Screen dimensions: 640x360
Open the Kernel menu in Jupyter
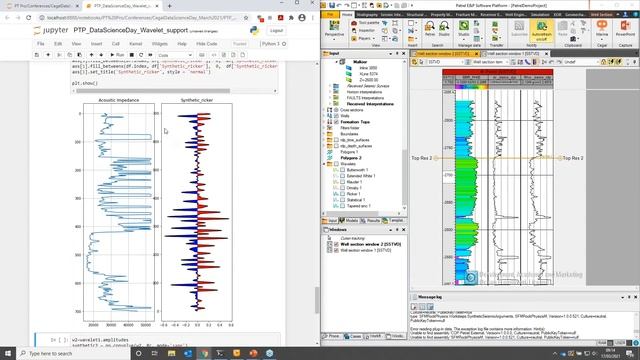click(136, 44)
